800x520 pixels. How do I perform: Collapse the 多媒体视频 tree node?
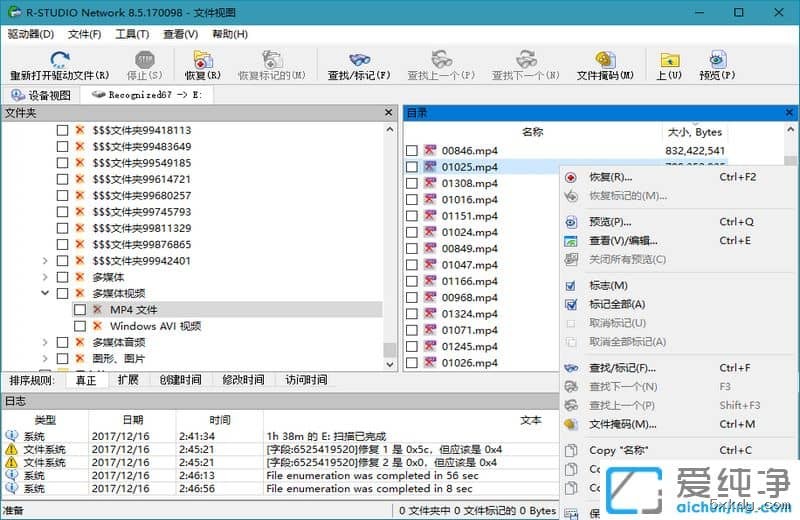click(x=45, y=293)
